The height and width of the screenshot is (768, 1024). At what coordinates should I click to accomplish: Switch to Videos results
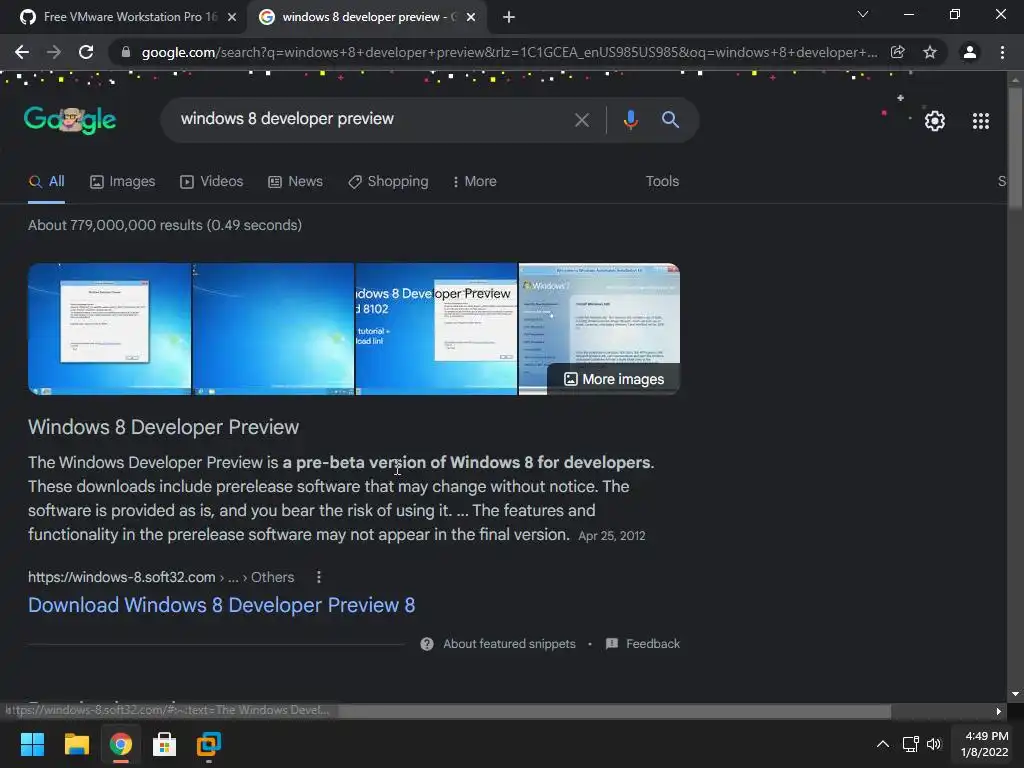[212, 182]
